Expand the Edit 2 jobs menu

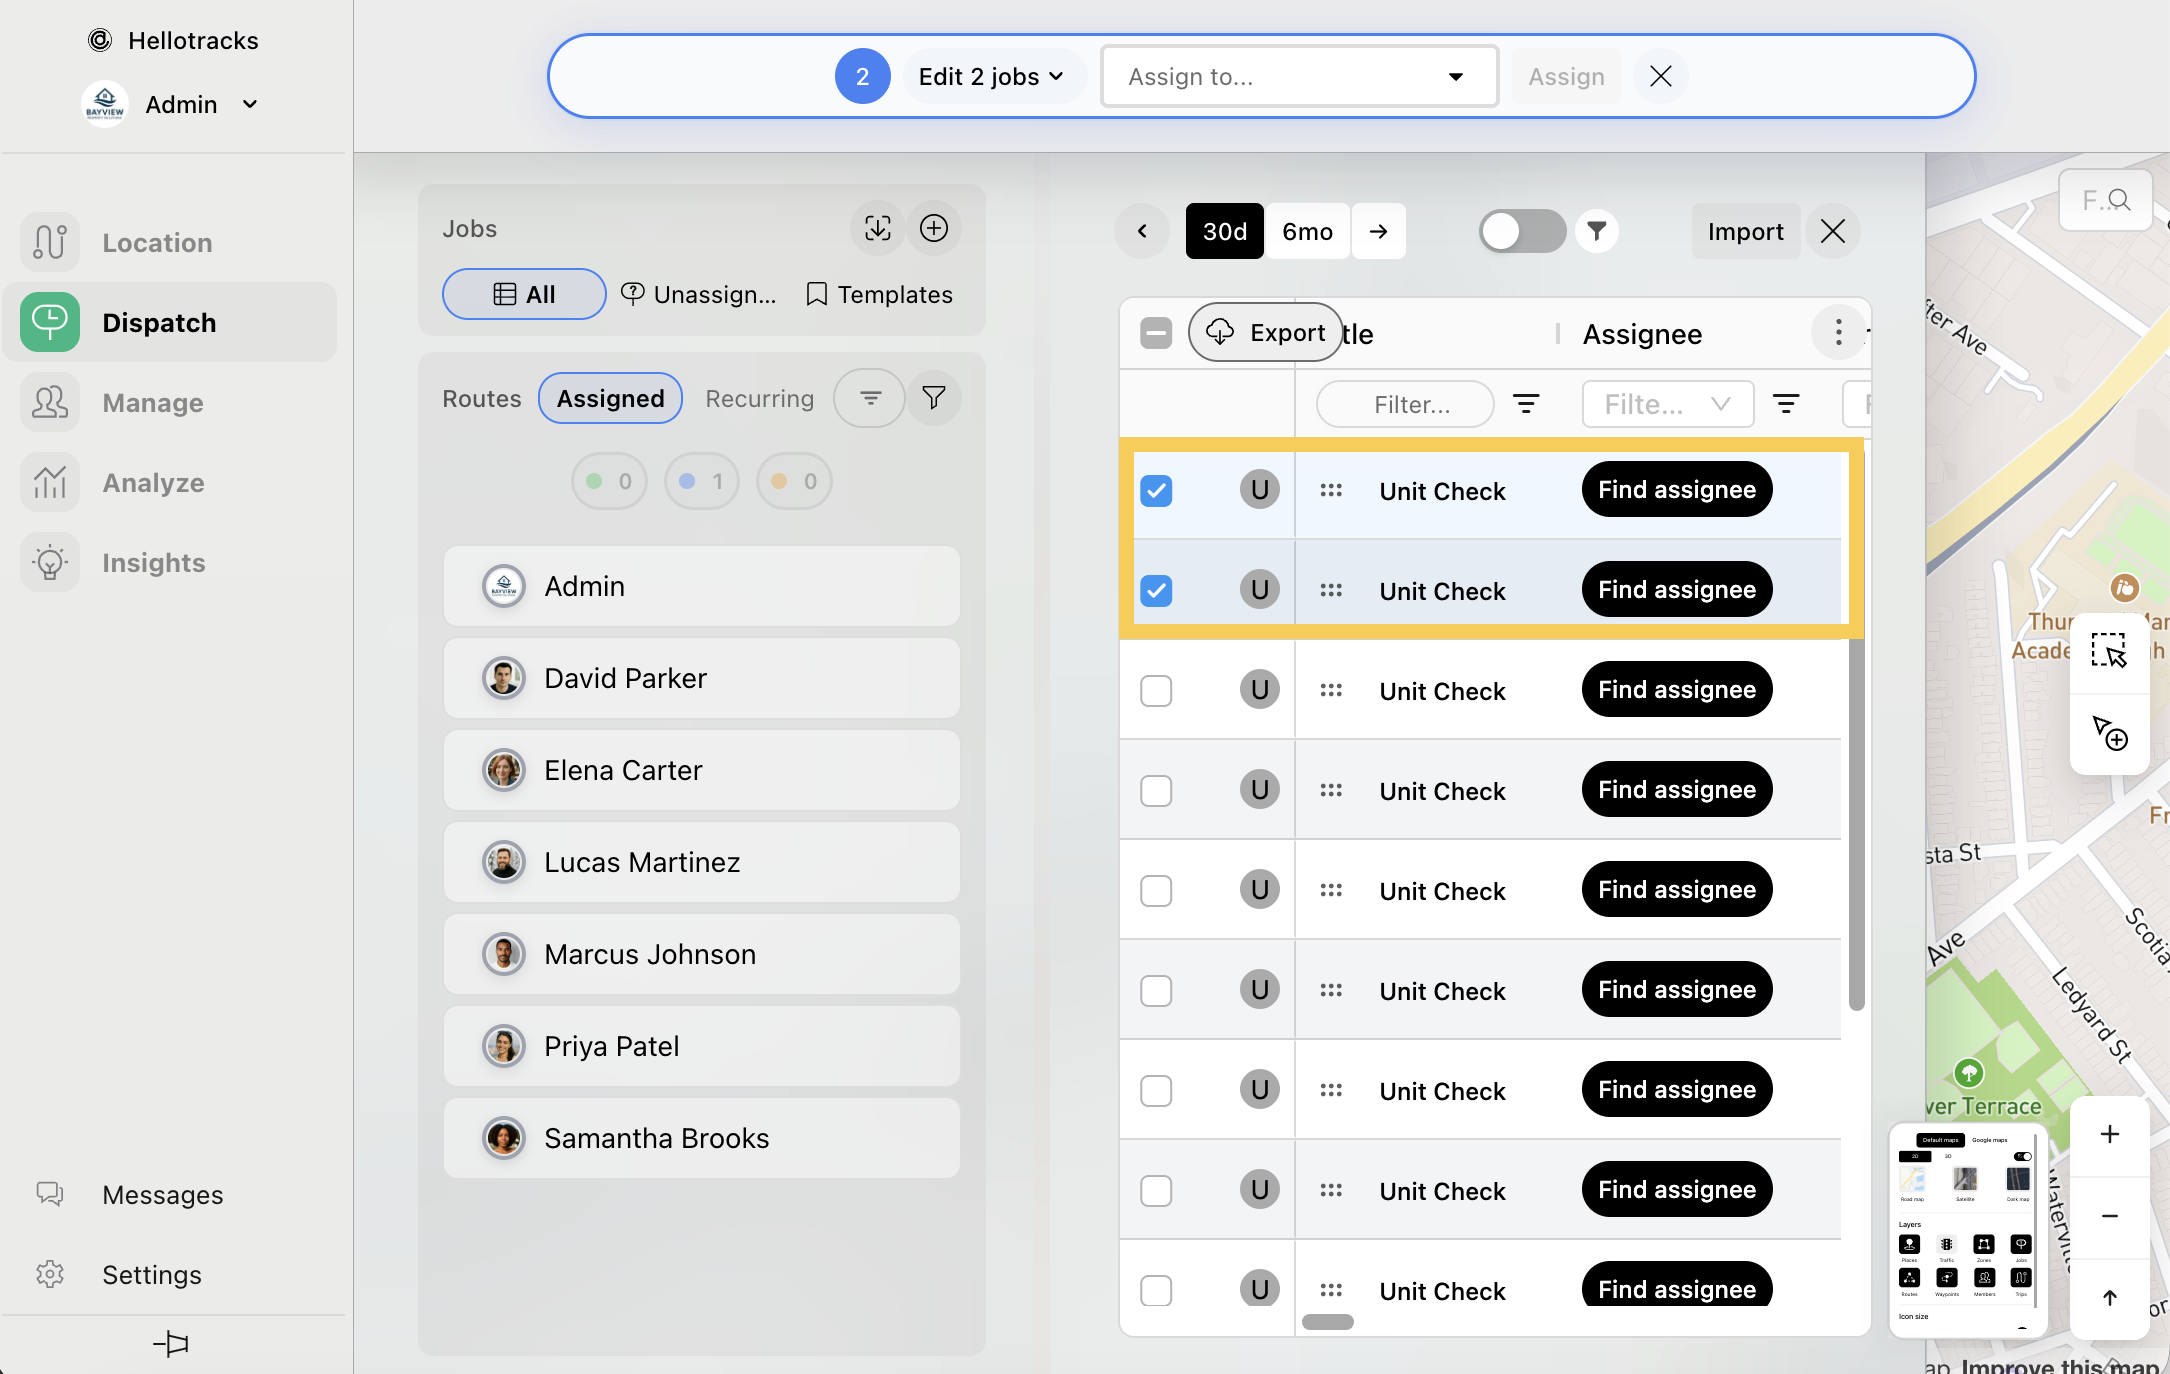pos(991,77)
